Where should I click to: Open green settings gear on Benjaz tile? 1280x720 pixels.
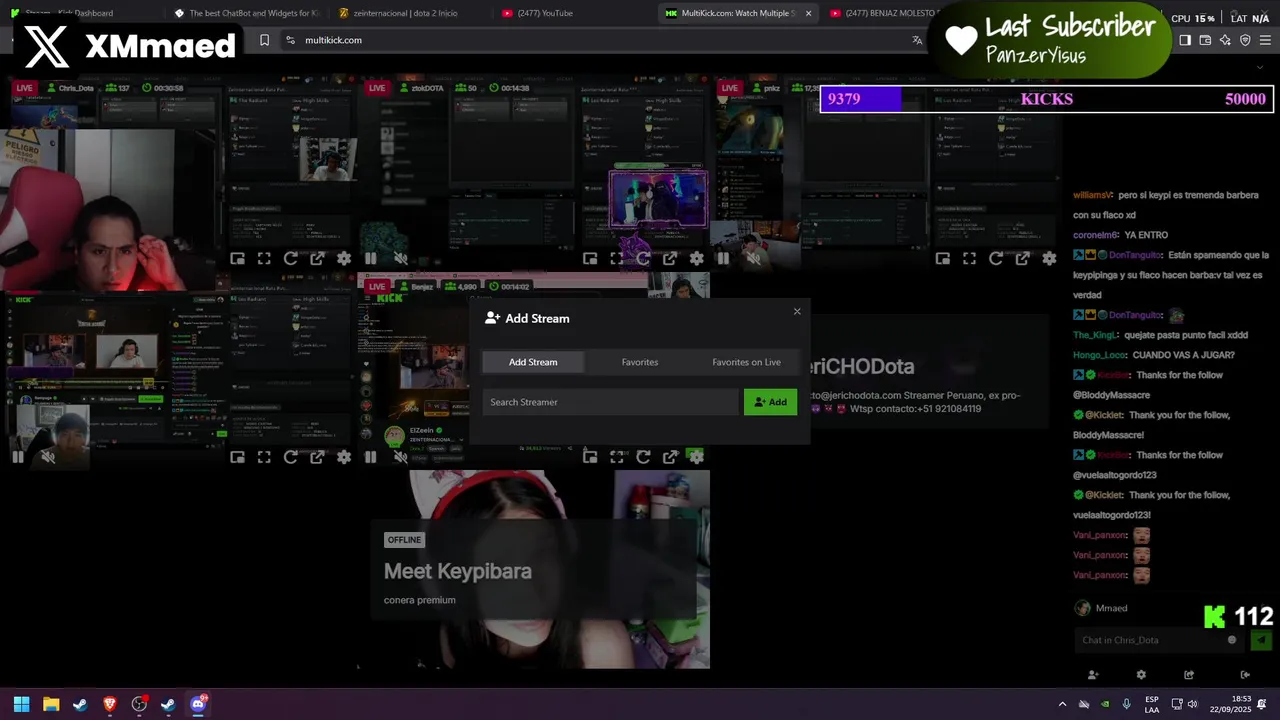pyautogui.click(x=697, y=457)
